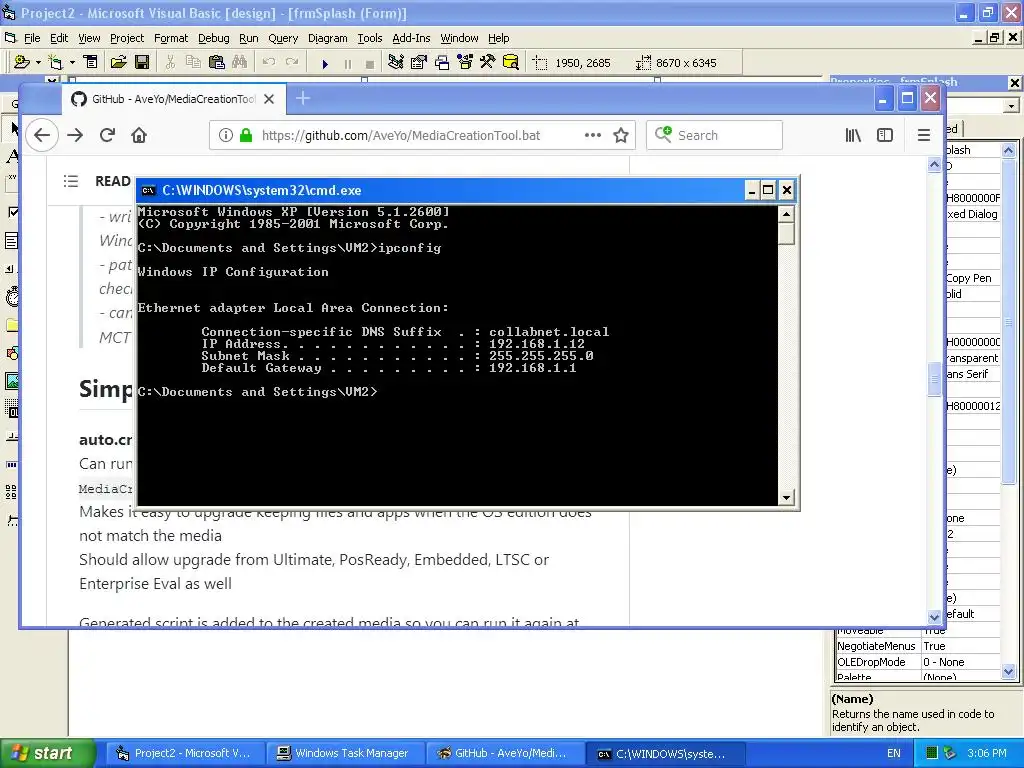1024x768 pixels.
Task: Show site information via the info icon
Action: [x=225, y=135]
